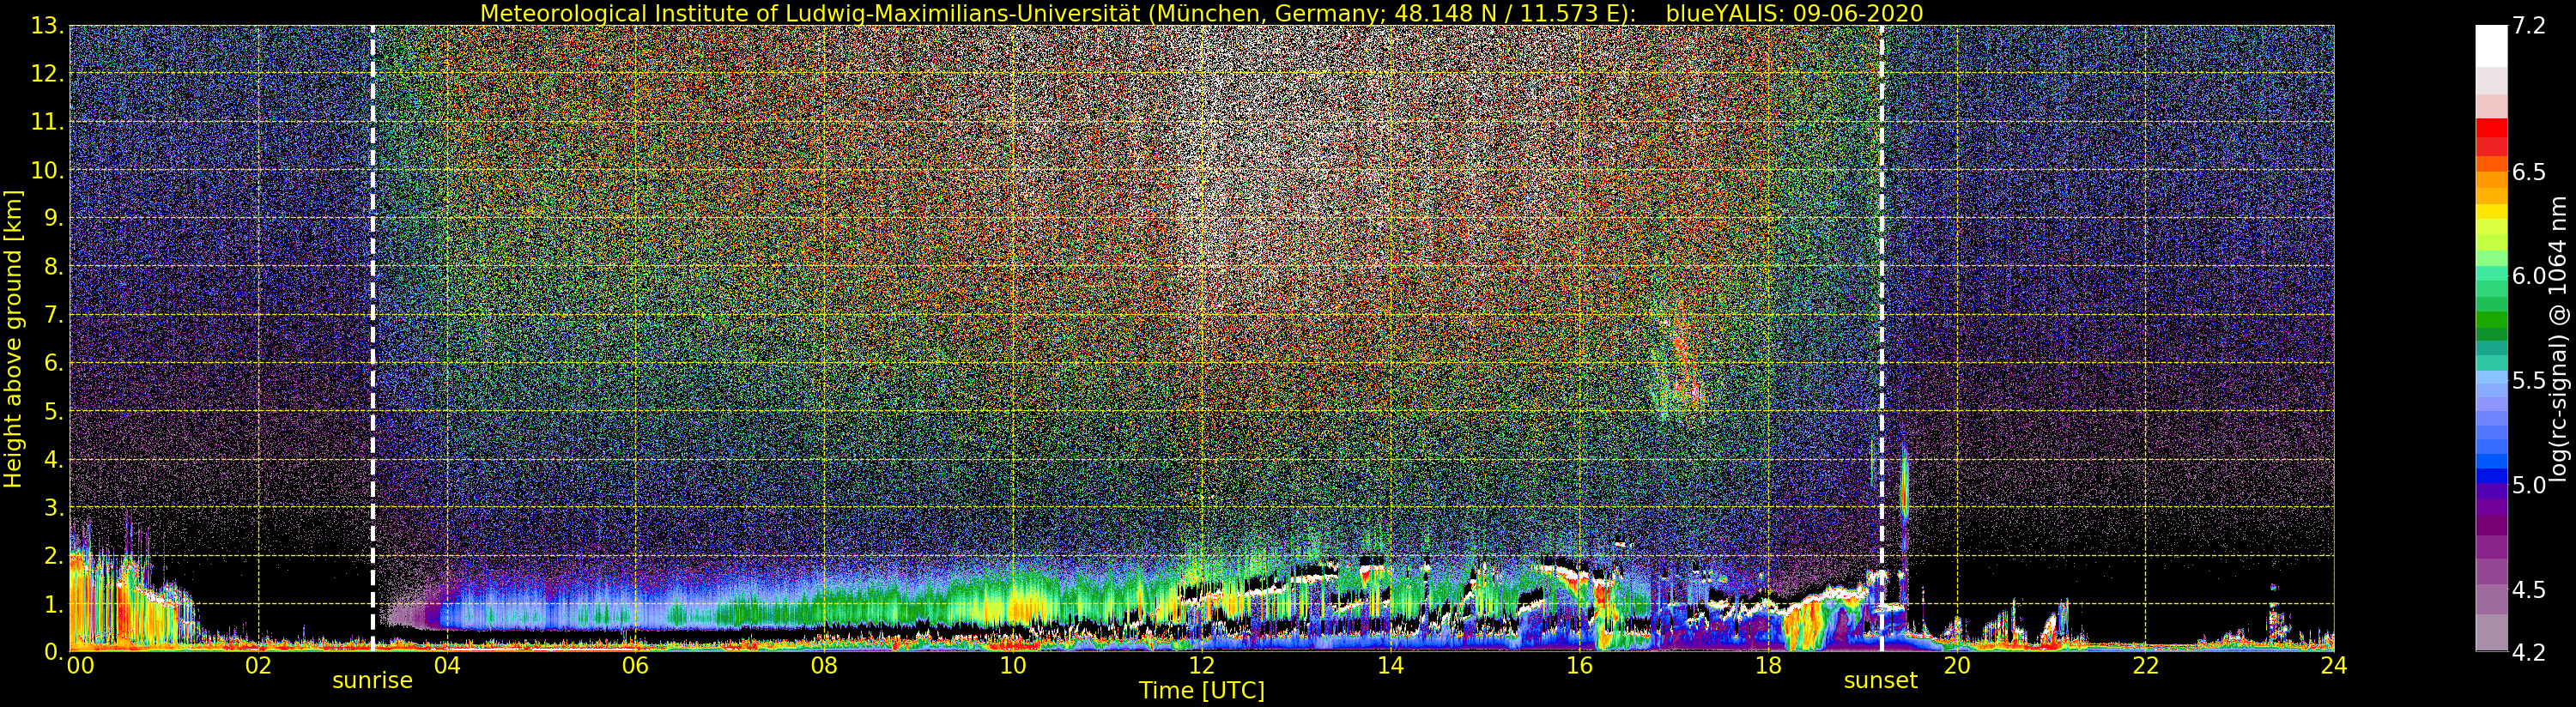Click the 'sunrise' label below the axis
The width and height of the screenshot is (2576, 707).
point(372,681)
